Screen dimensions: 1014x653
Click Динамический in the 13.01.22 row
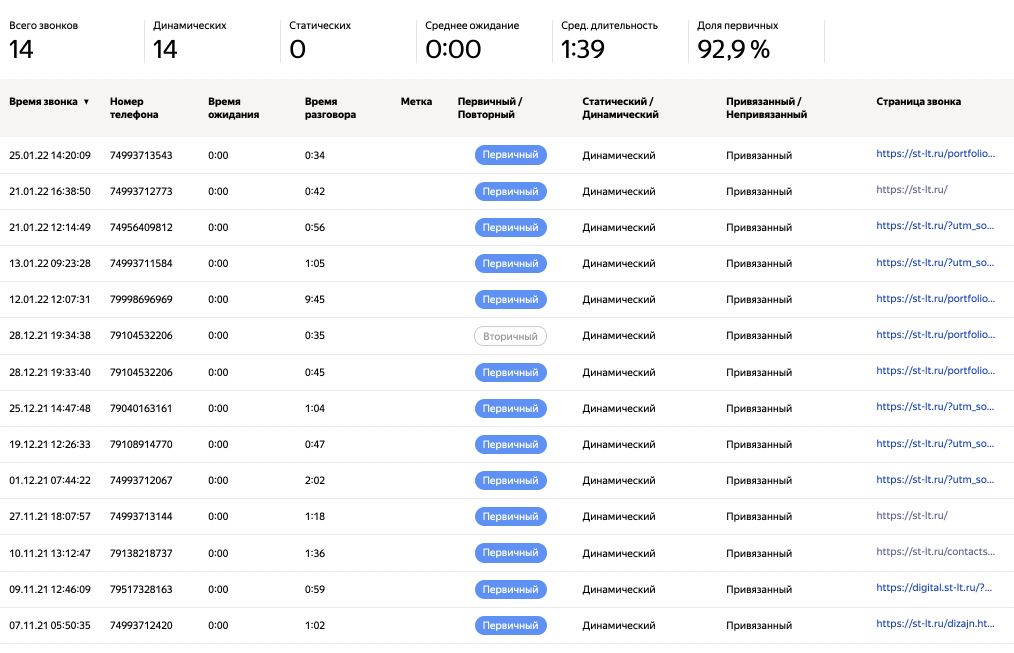click(x=619, y=264)
